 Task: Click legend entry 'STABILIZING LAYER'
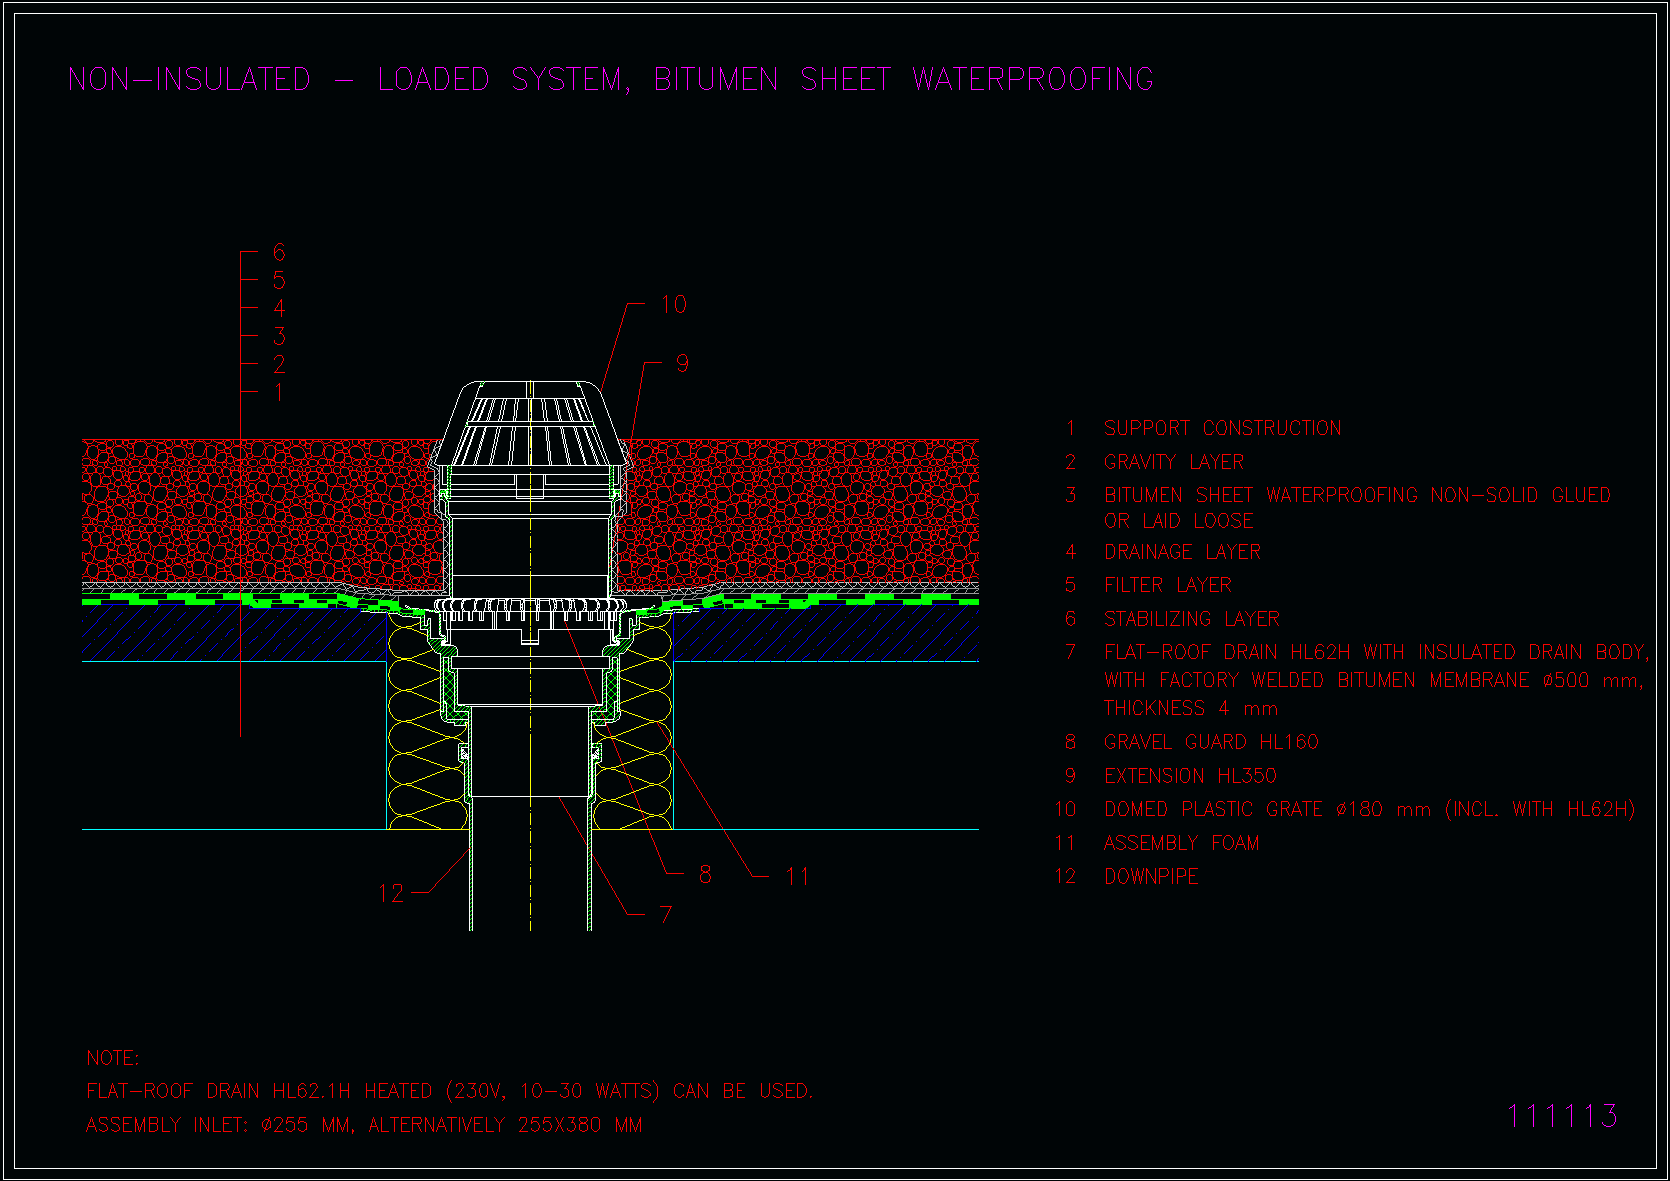(x=1191, y=619)
